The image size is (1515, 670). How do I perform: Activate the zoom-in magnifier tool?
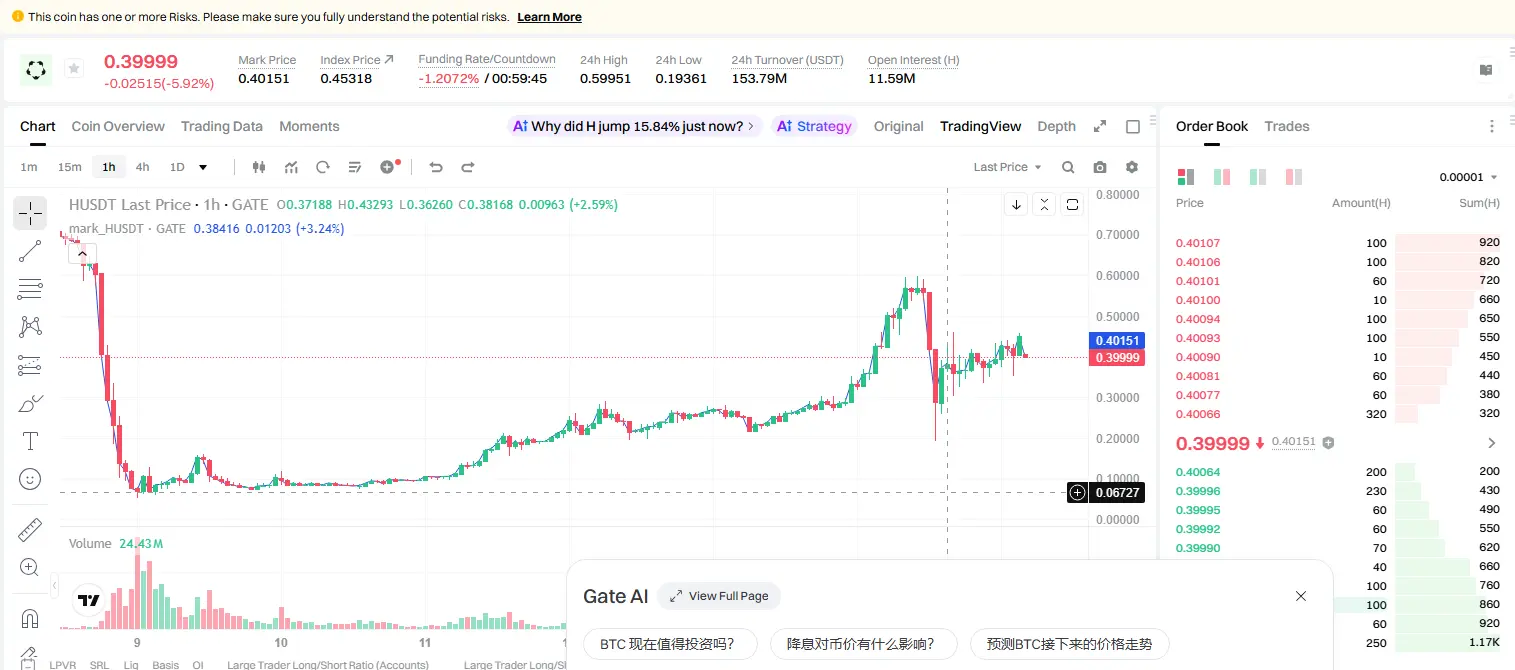(30, 567)
